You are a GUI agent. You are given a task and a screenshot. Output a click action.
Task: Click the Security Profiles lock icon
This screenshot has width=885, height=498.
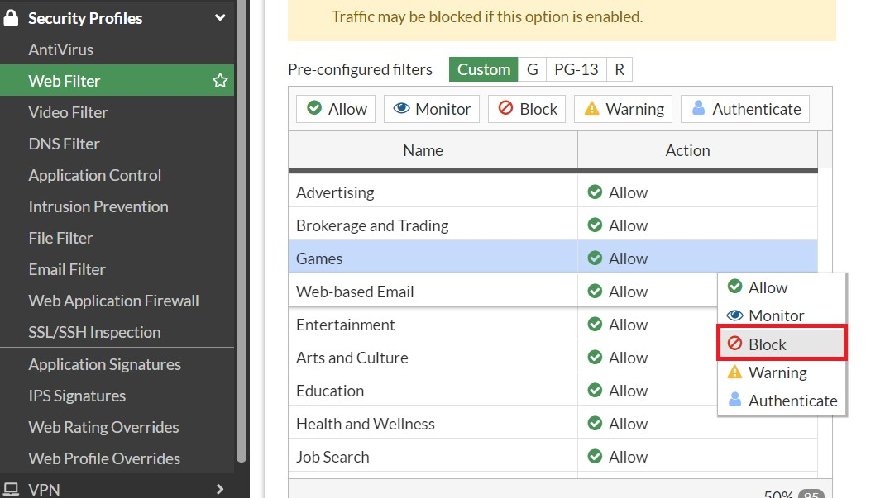[x=12, y=18]
